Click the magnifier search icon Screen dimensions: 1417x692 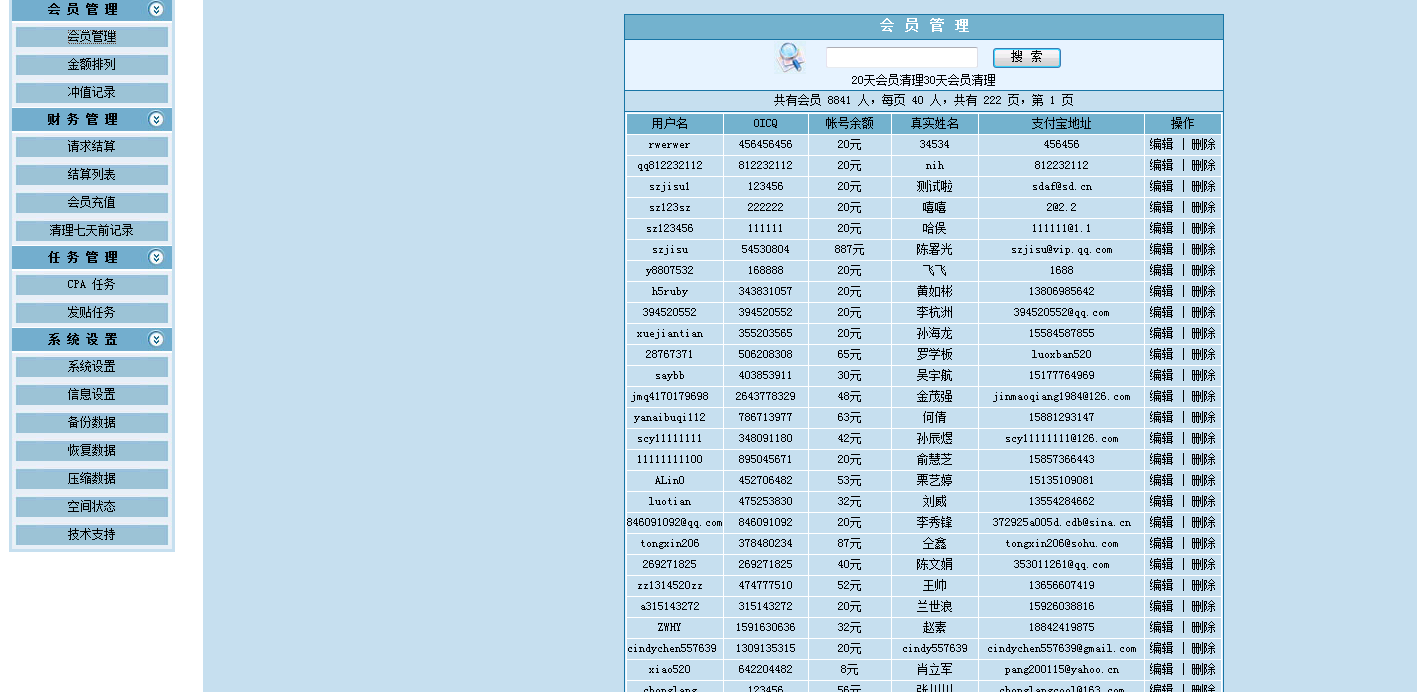[790, 58]
